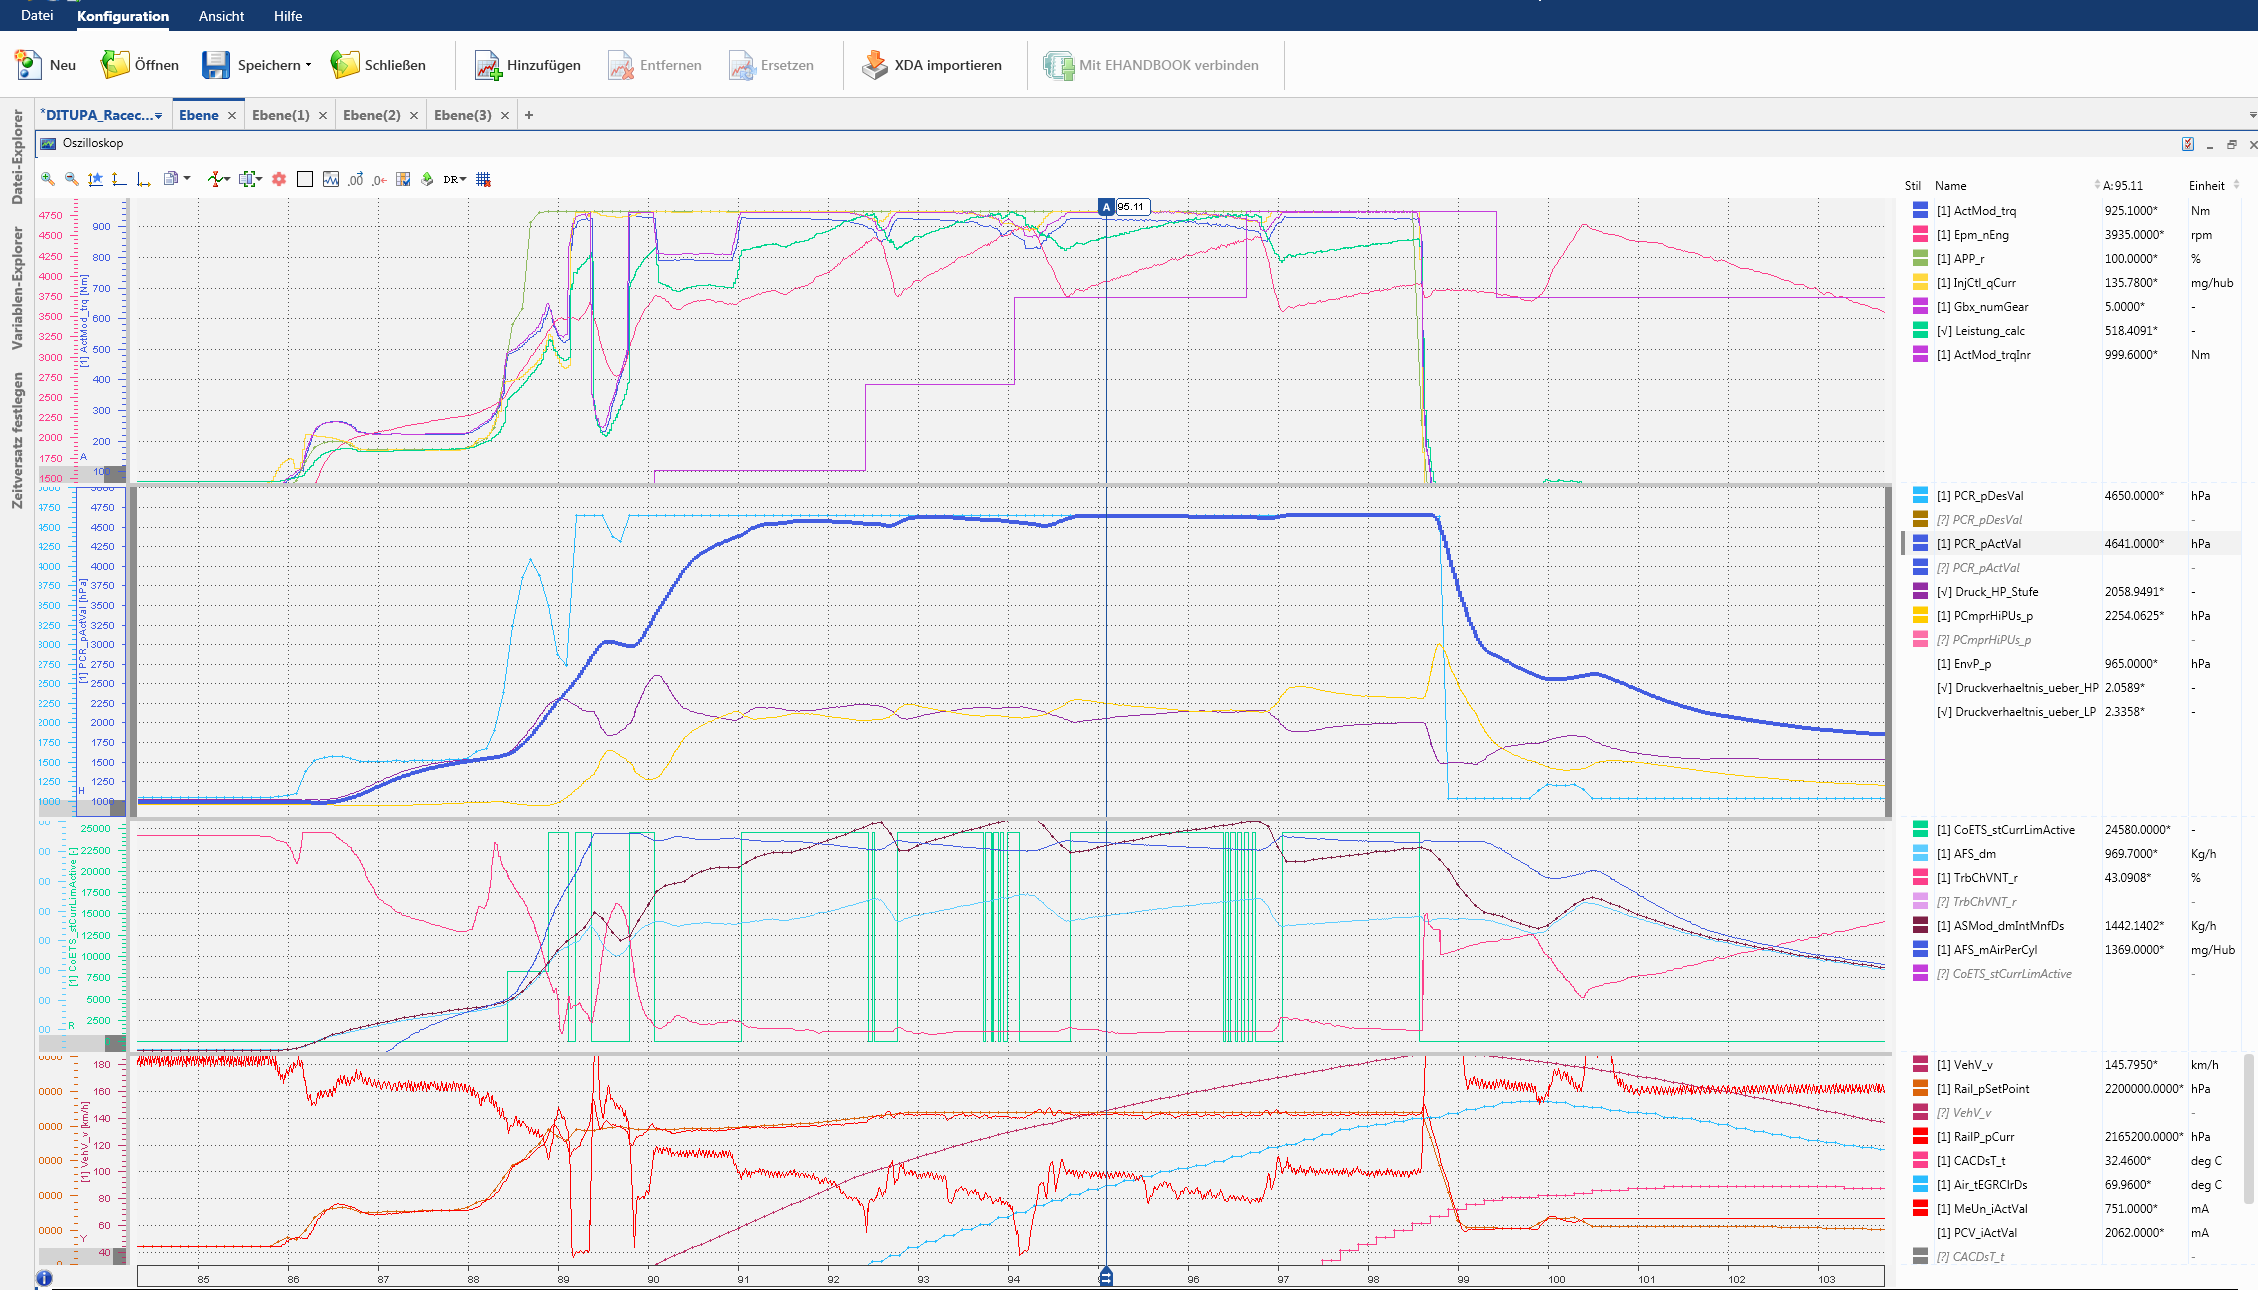The height and width of the screenshot is (1290, 2258).
Task: Open the signal layout dropdown arrow
Action: click(x=259, y=179)
